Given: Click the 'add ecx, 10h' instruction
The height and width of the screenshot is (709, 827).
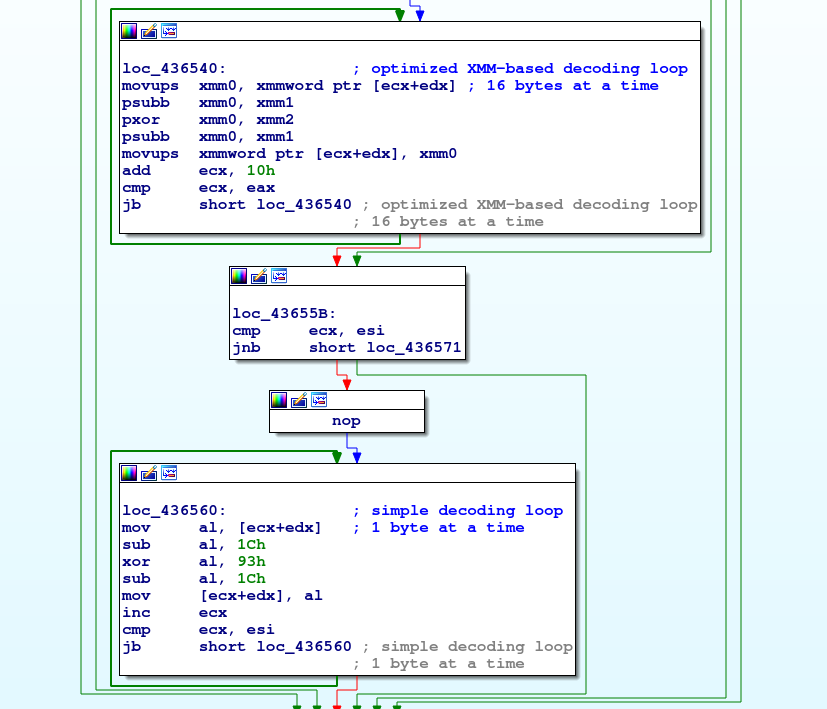Looking at the screenshot, I should coord(199,170).
